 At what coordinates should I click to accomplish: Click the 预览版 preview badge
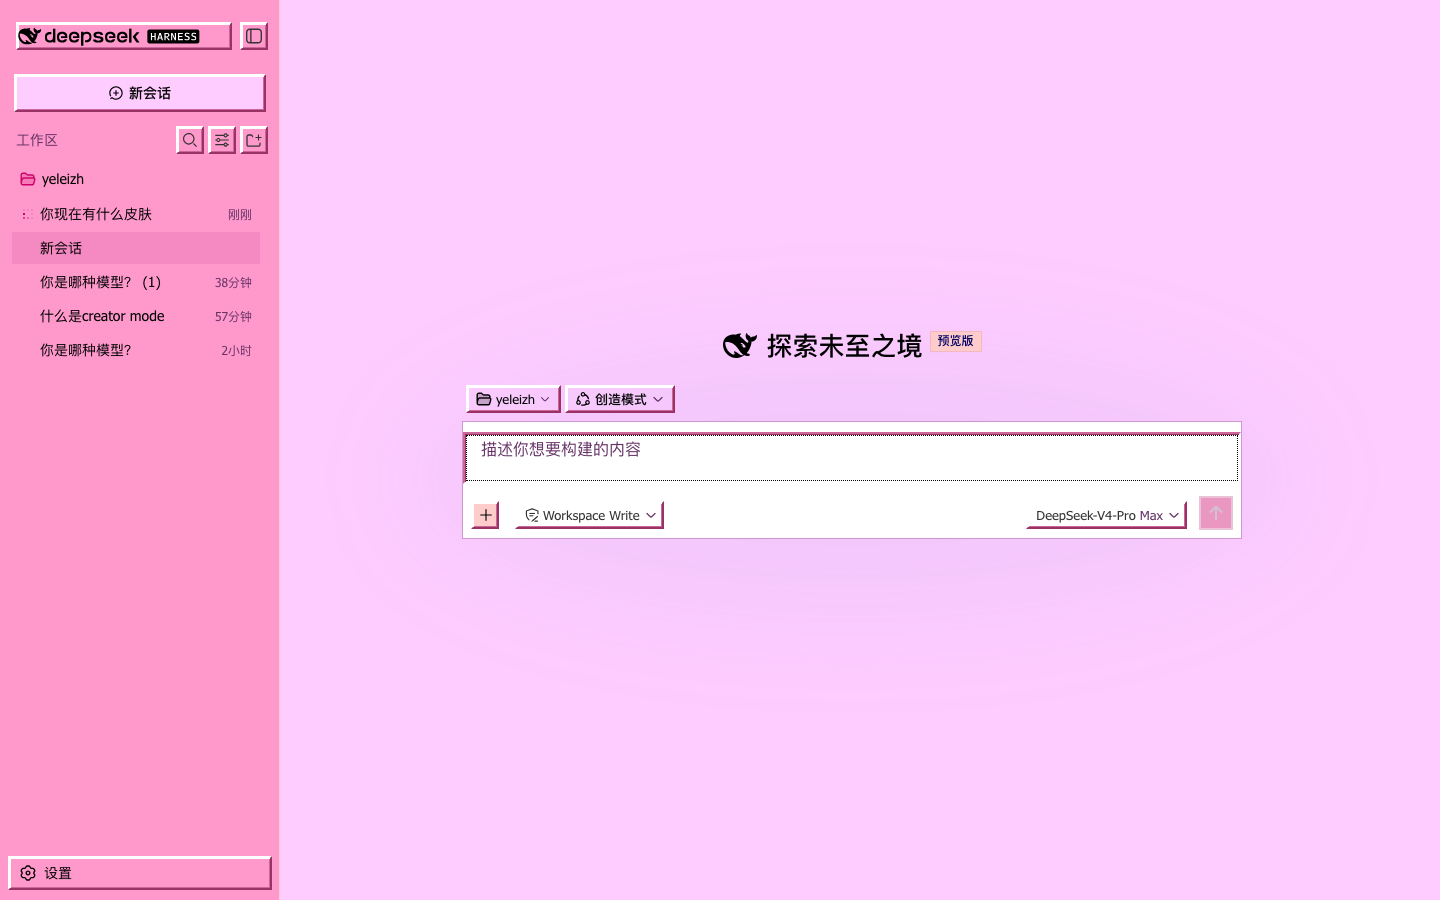coord(956,341)
